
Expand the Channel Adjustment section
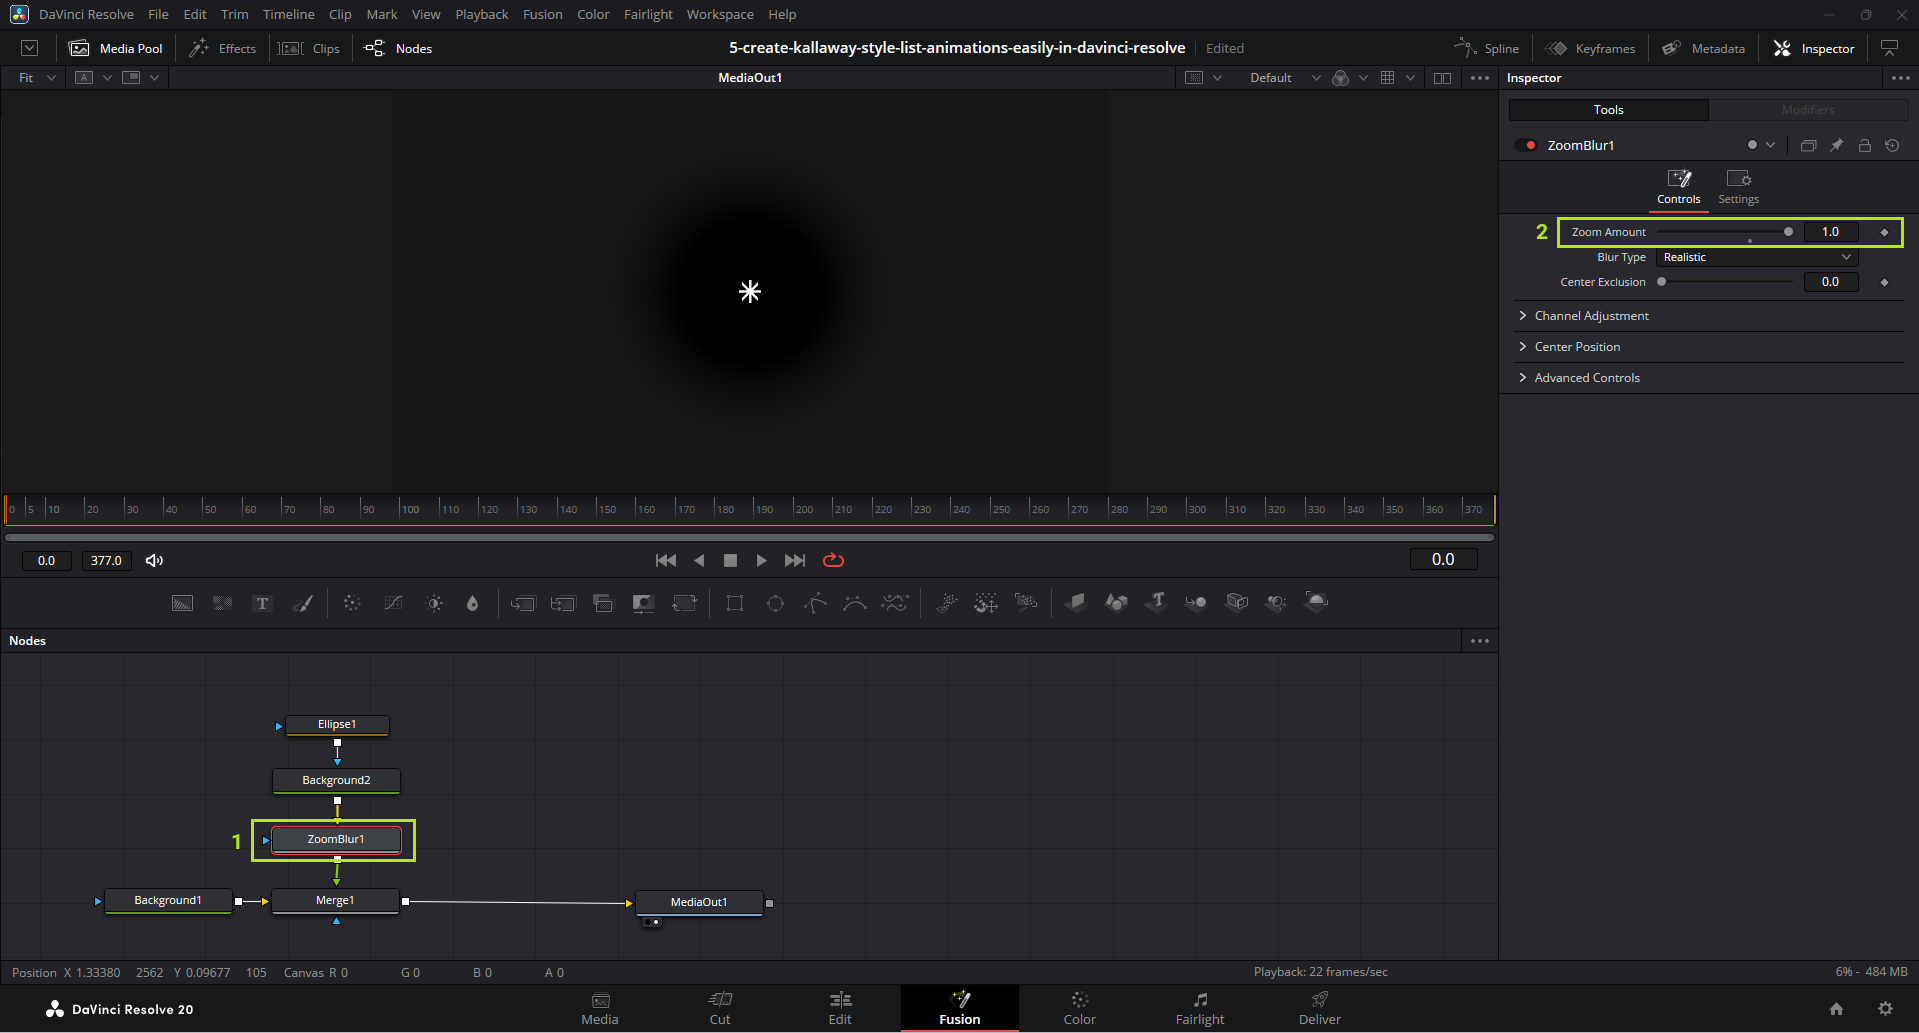click(1591, 316)
